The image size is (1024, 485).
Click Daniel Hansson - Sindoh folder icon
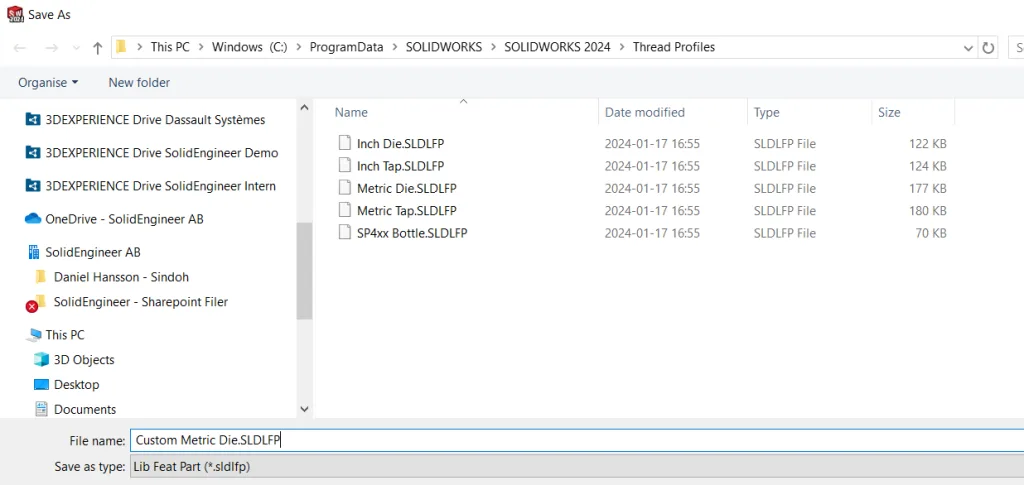pos(40,277)
